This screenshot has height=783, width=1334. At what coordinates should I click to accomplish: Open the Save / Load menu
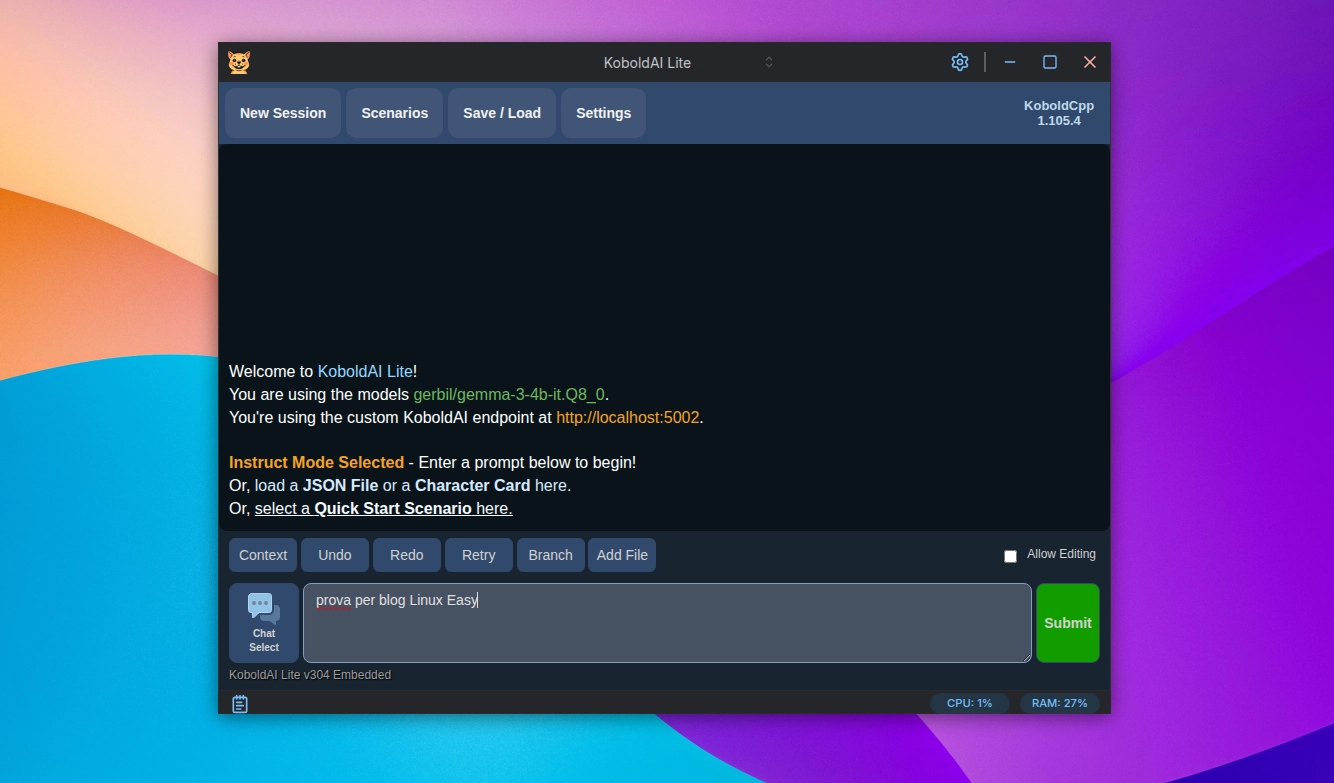pyautogui.click(x=502, y=113)
